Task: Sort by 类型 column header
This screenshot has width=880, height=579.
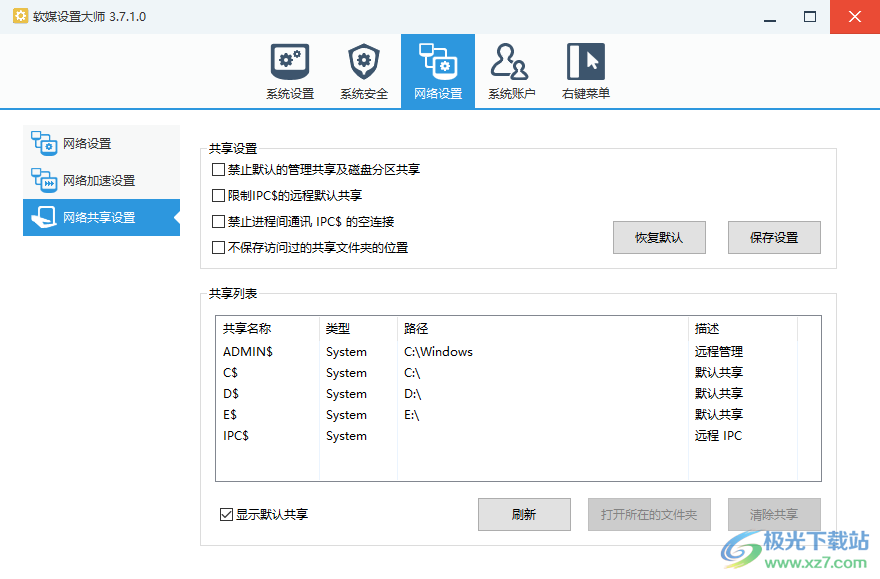Action: [359, 329]
